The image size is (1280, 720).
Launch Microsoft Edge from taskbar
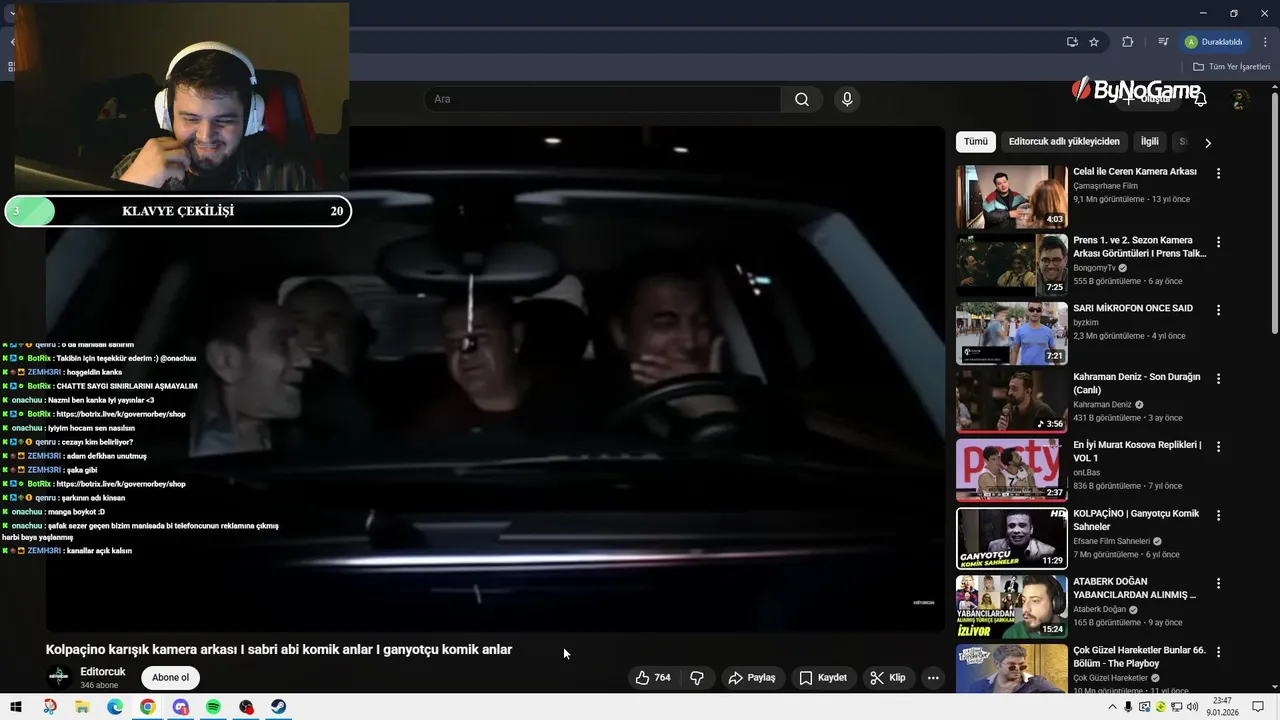[x=115, y=707]
